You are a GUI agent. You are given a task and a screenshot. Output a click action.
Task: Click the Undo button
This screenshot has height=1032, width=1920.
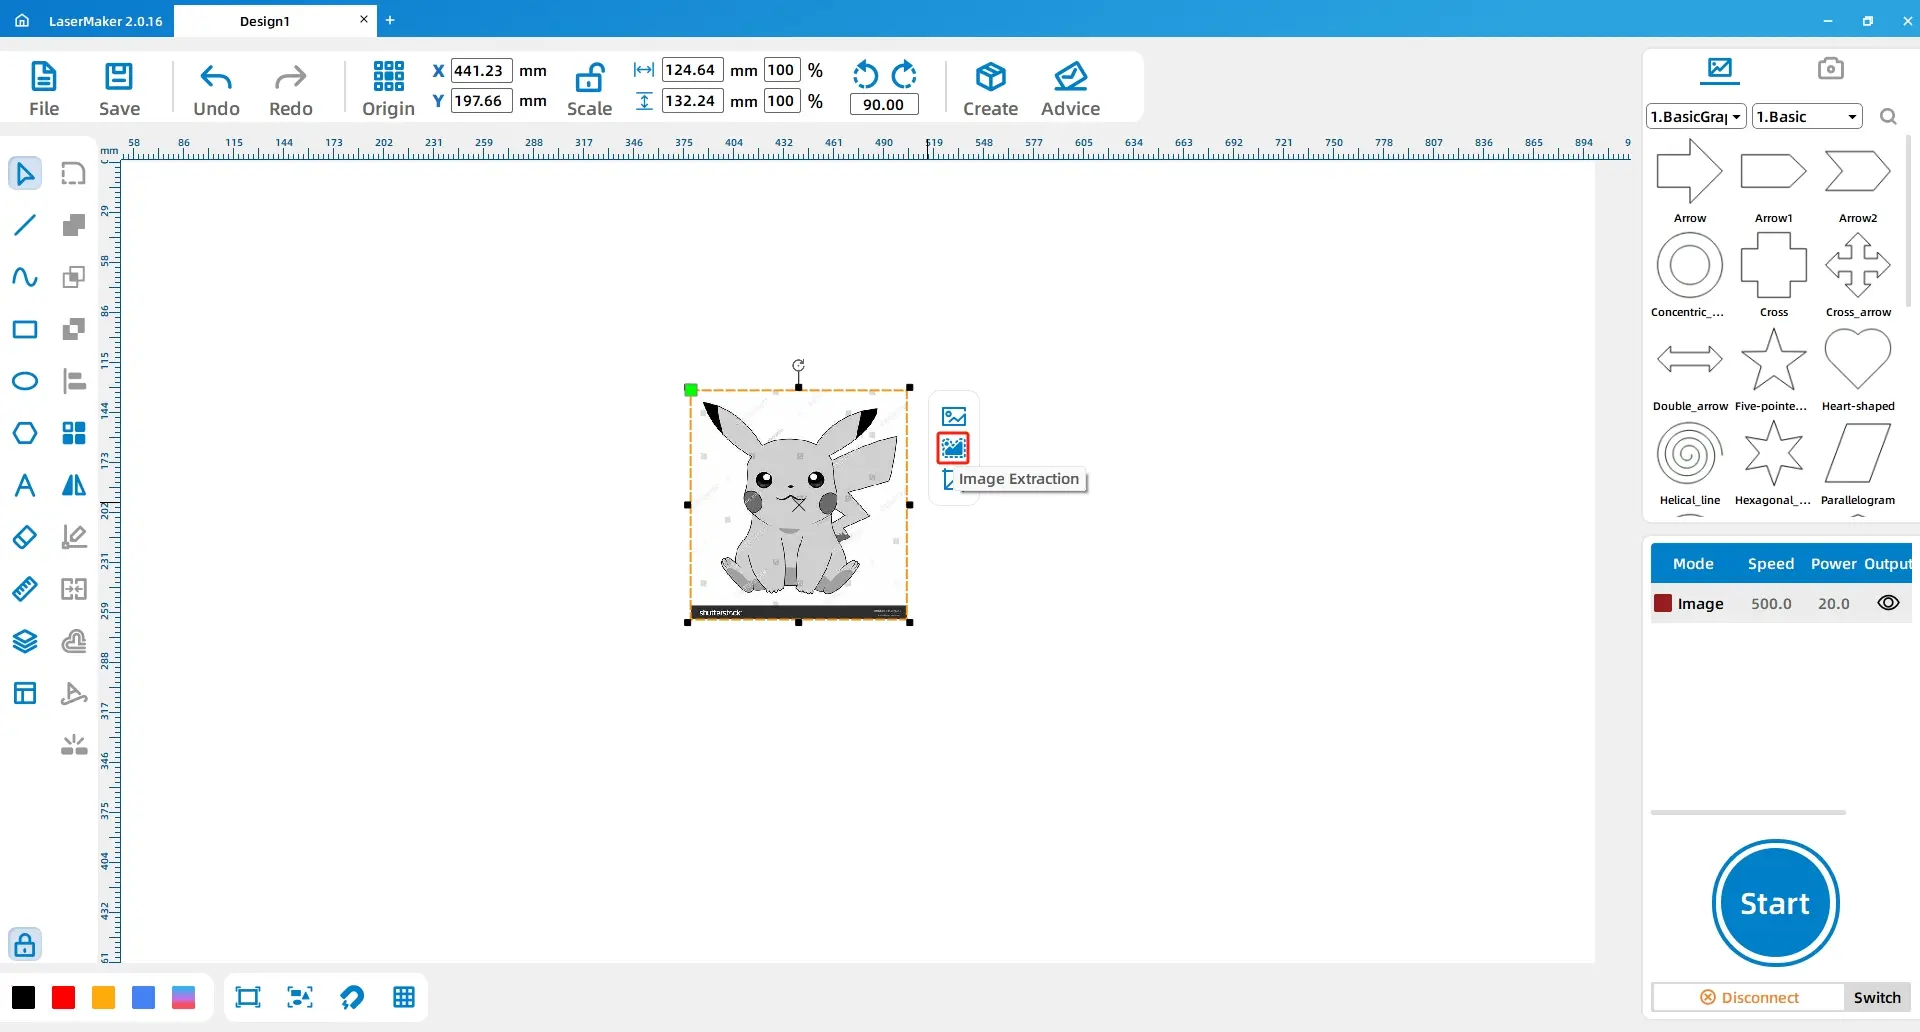point(216,88)
